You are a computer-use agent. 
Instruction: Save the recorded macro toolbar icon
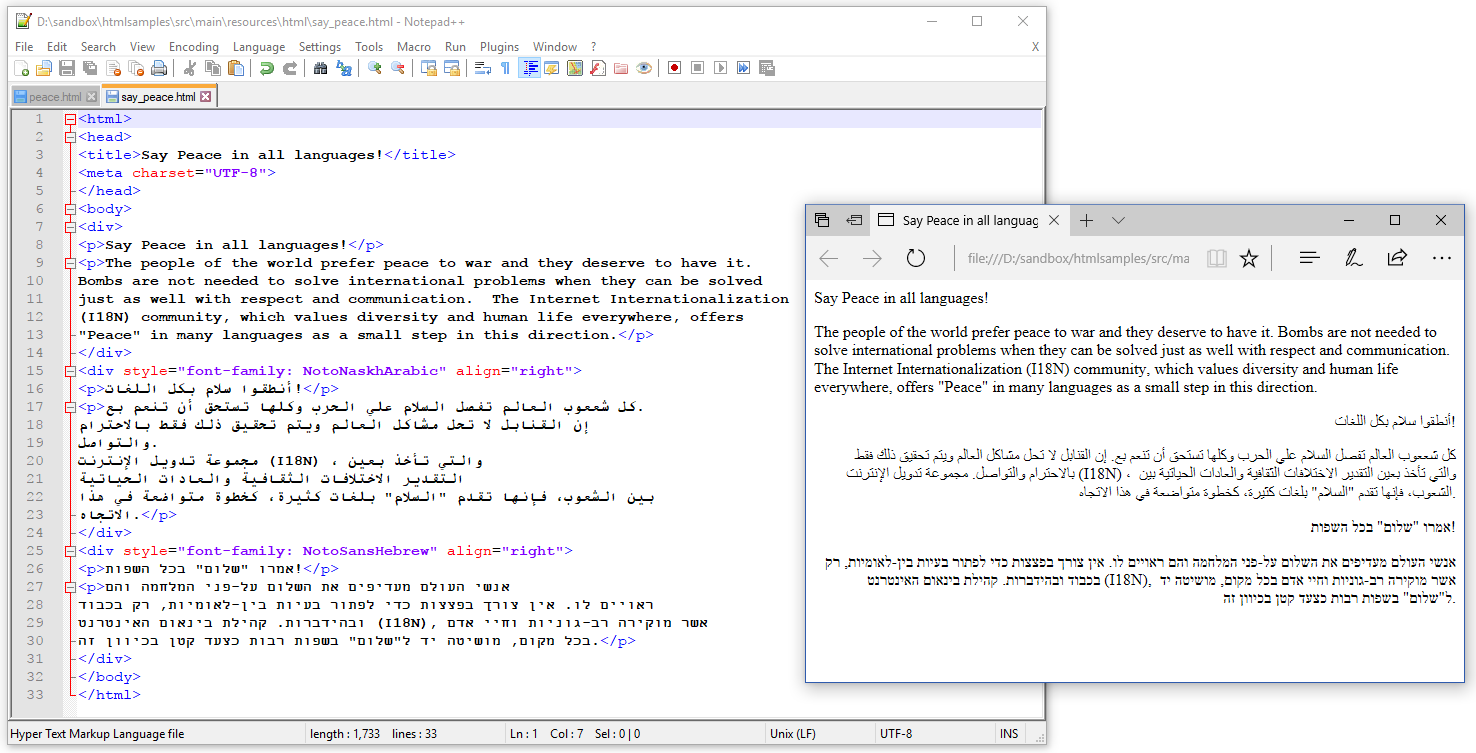pyautogui.click(x=767, y=68)
